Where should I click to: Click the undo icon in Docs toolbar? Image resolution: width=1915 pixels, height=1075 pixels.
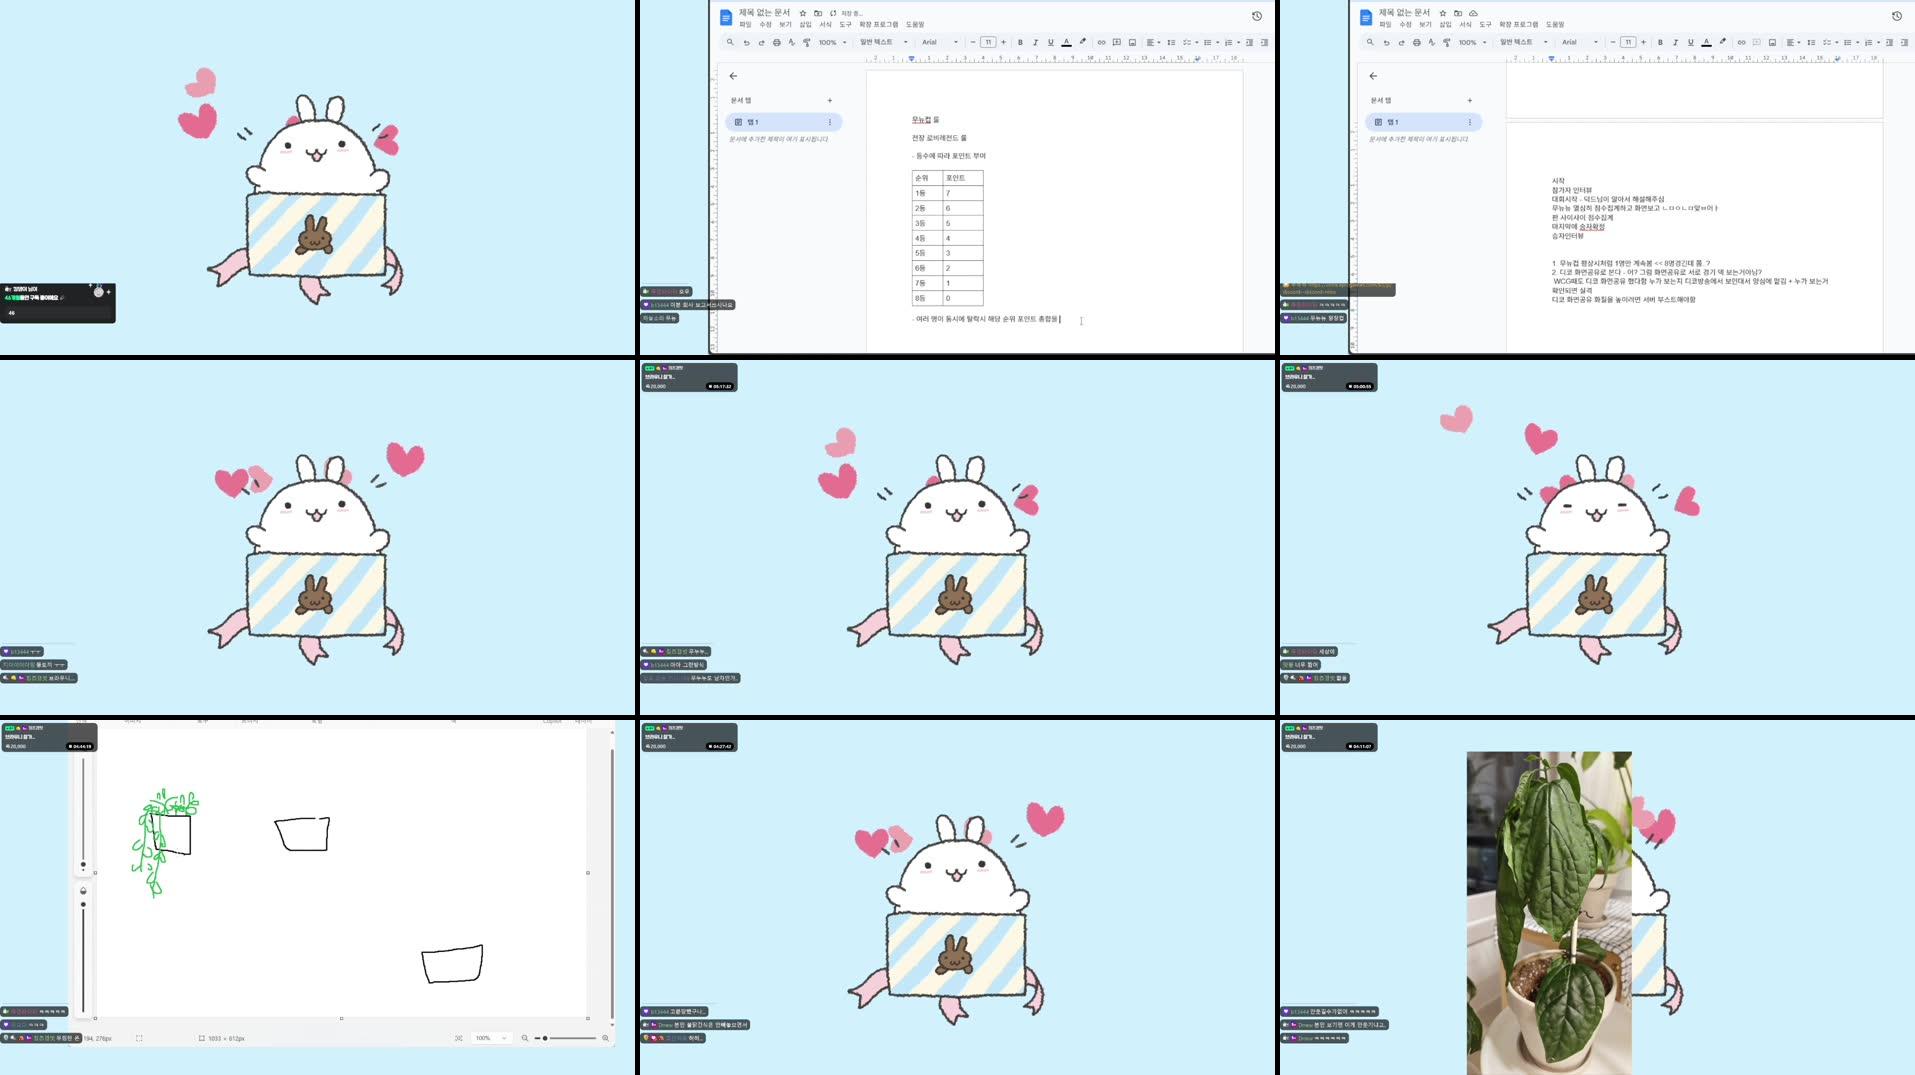point(746,42)
